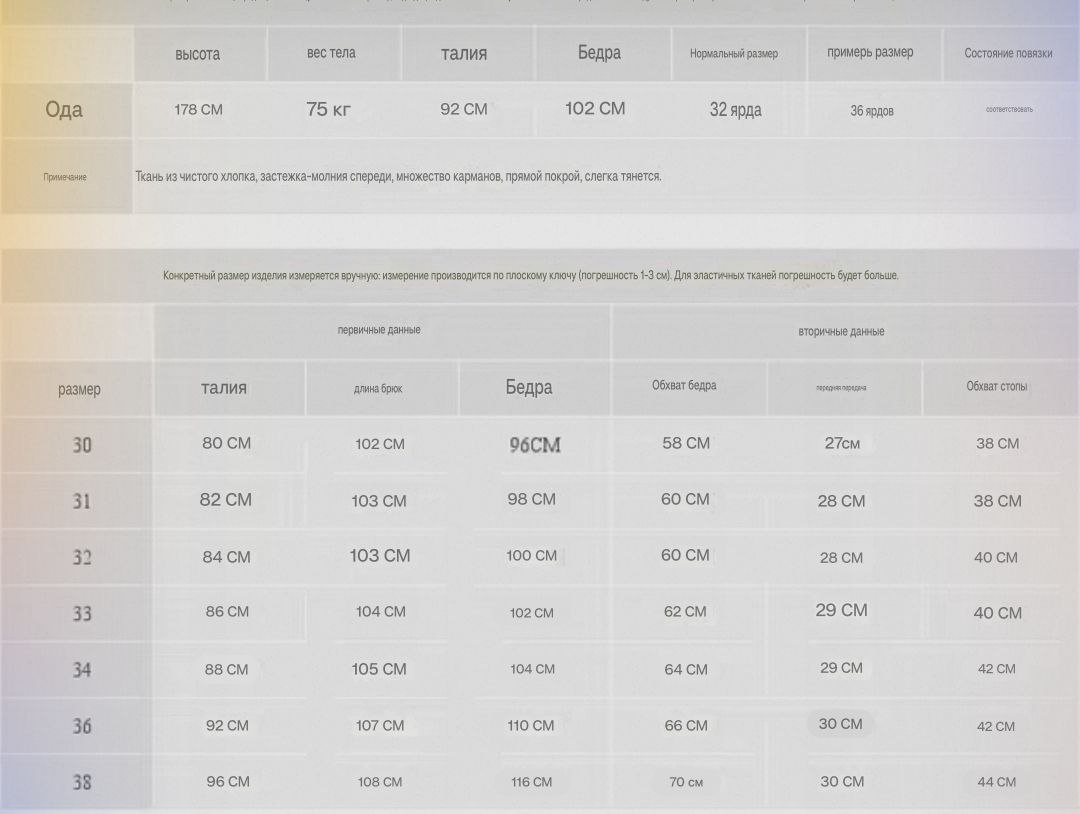Viewport: 1080px width, 814px height.
Task: Click the fabric description note text
Action: coord(398,177)
